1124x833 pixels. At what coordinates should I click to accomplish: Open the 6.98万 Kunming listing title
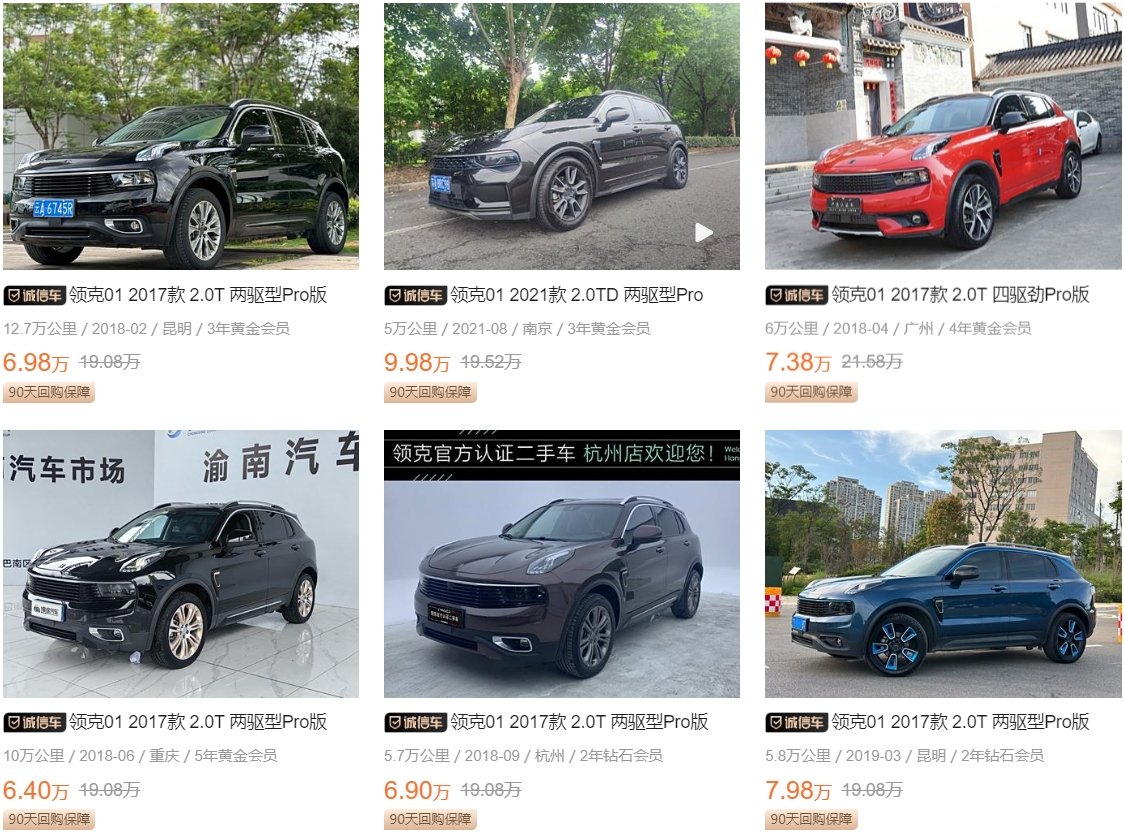[x=198, y=295]
